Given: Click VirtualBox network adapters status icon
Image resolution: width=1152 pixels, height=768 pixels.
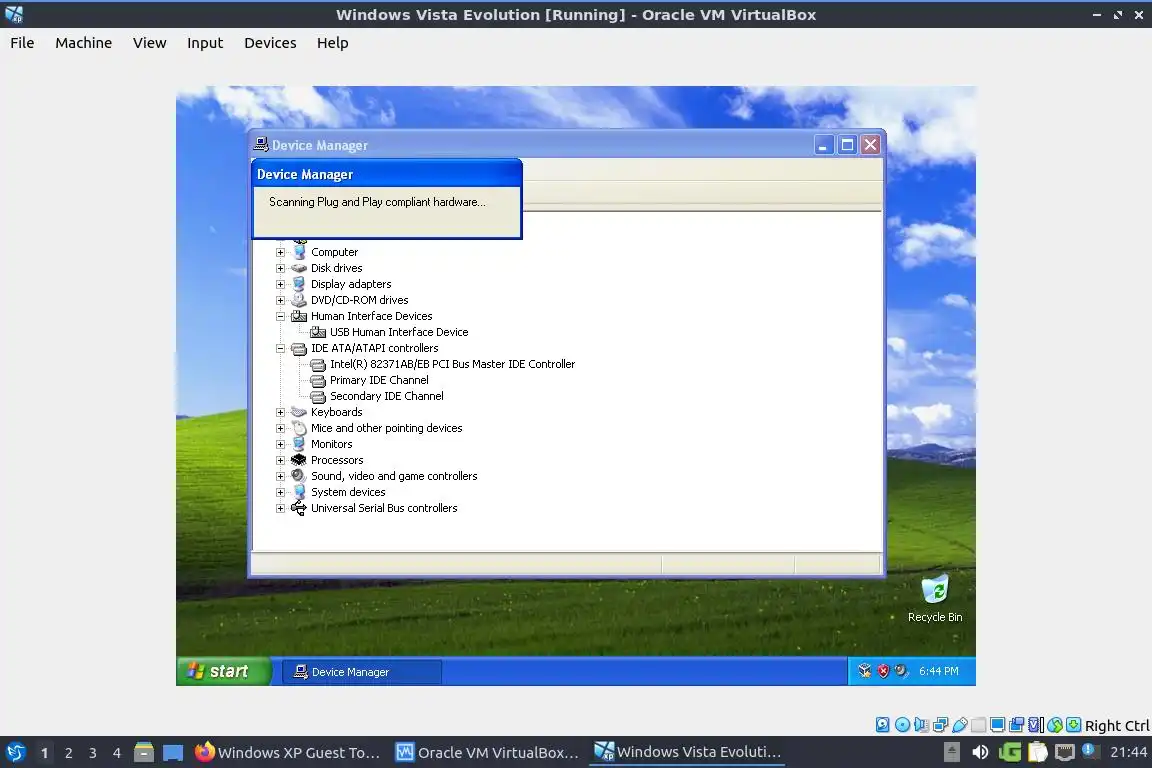Looking at the screenshot, I should pyautogui.click(x=940, y=725).
